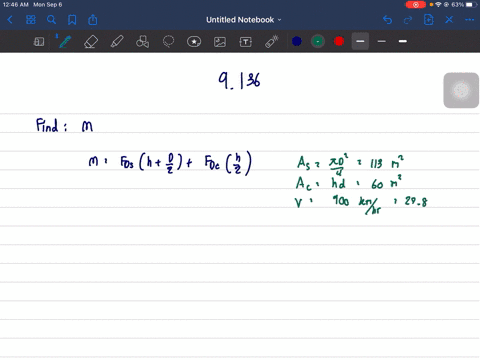Bookmark the current page
480x360 pixels.
72,20
